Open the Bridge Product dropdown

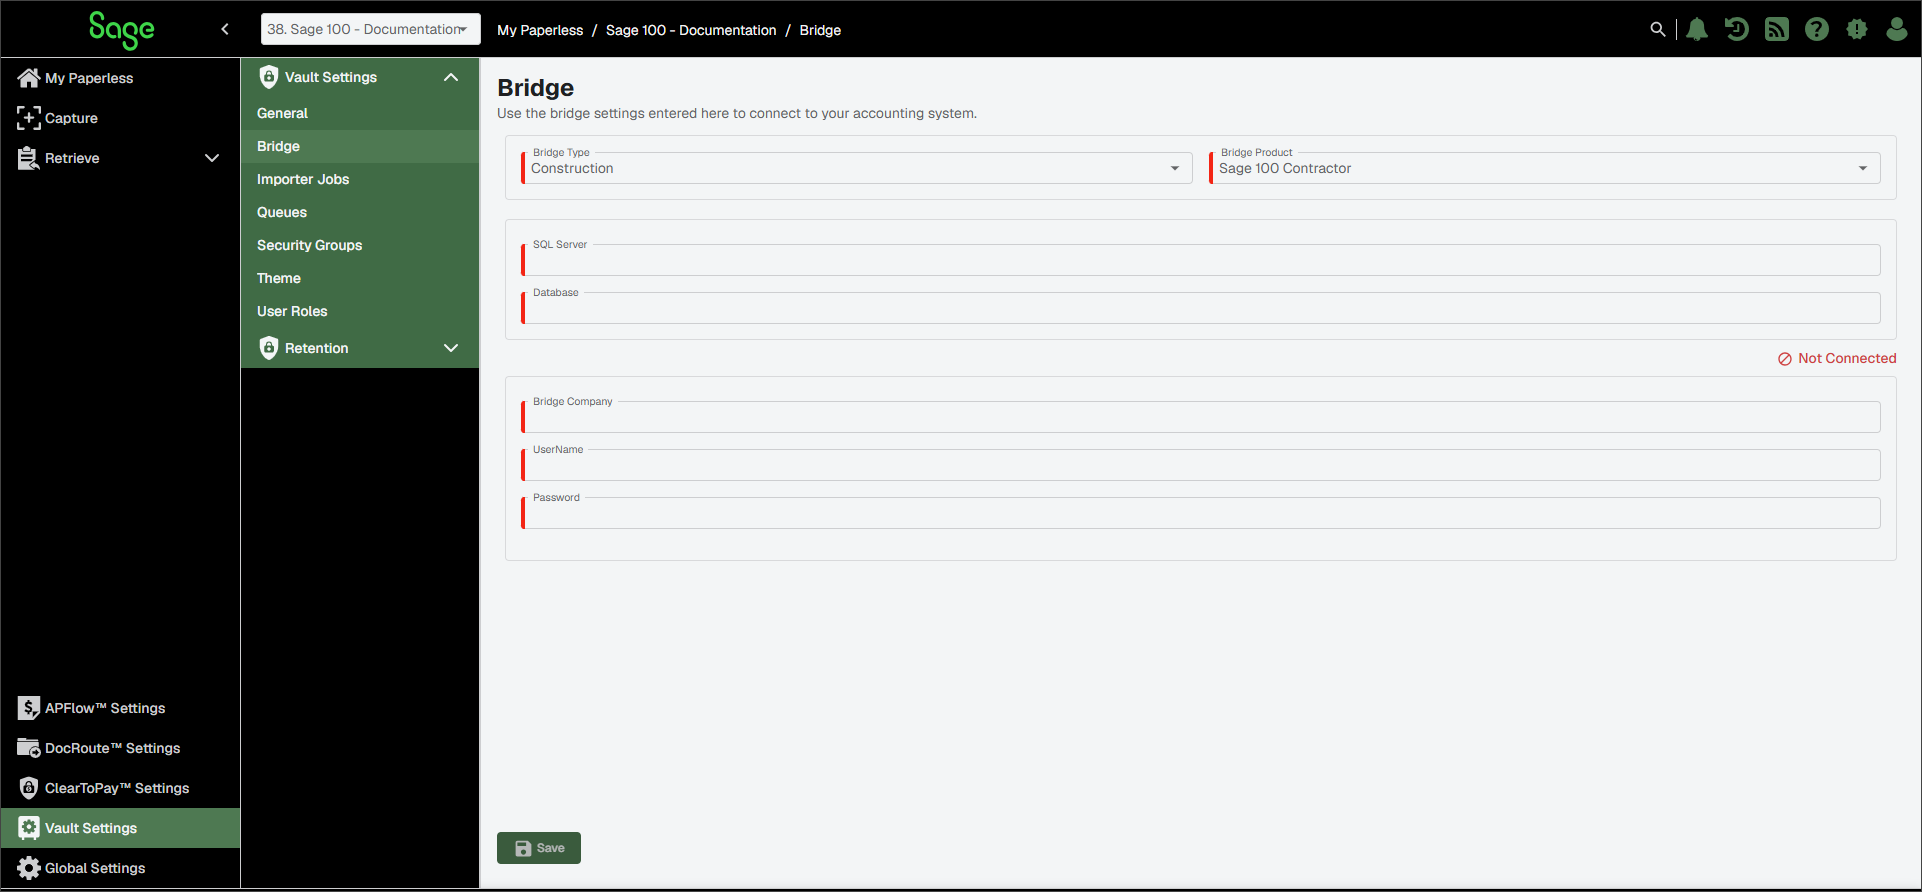click(x=1546, y=168)
